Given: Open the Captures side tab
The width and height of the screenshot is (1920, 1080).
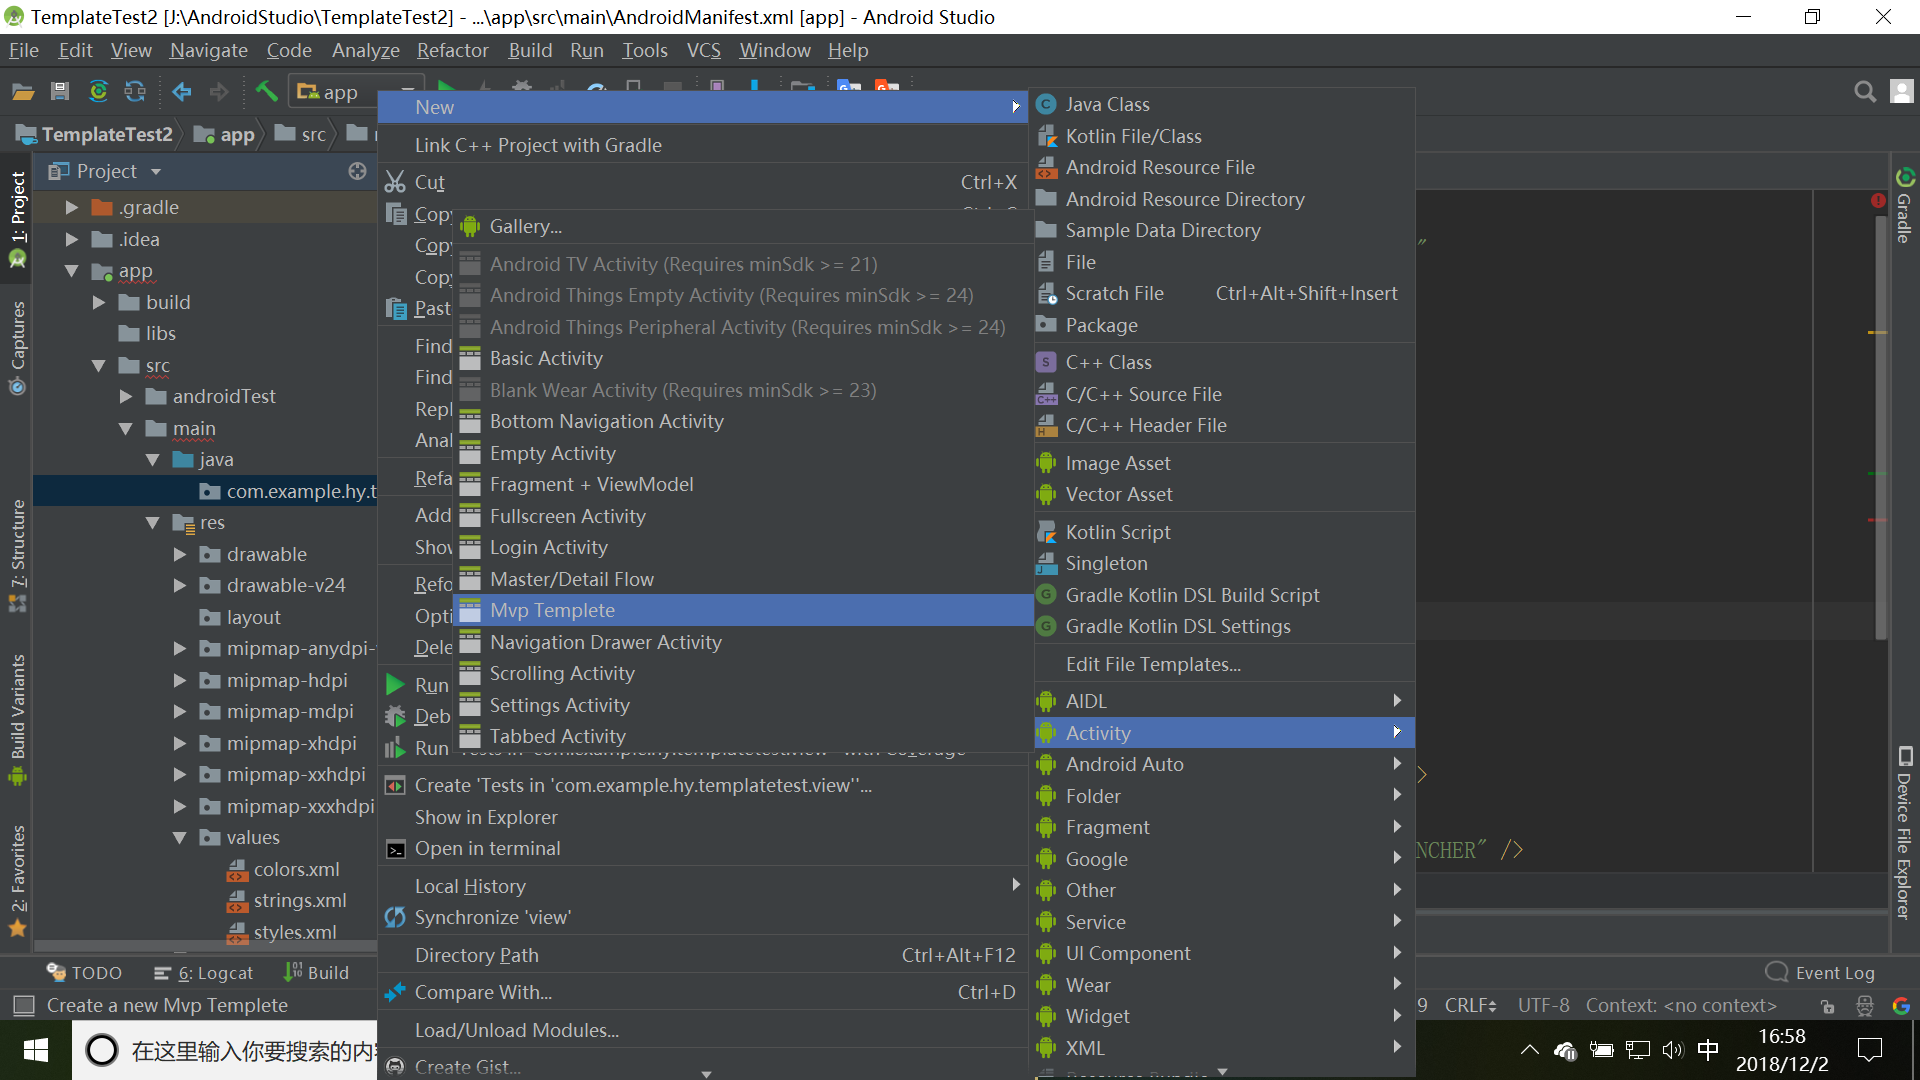Looking at the screenshot, I should 17,347.
